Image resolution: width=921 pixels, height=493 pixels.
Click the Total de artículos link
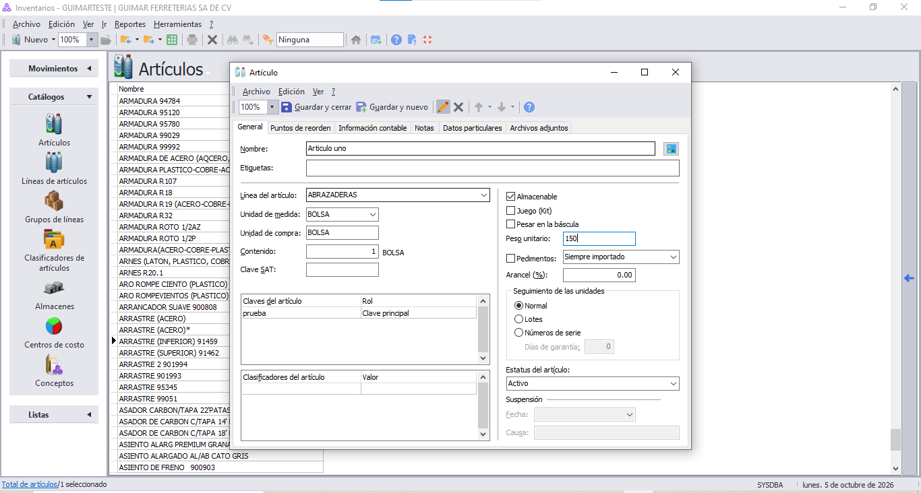tap(29, 485)
